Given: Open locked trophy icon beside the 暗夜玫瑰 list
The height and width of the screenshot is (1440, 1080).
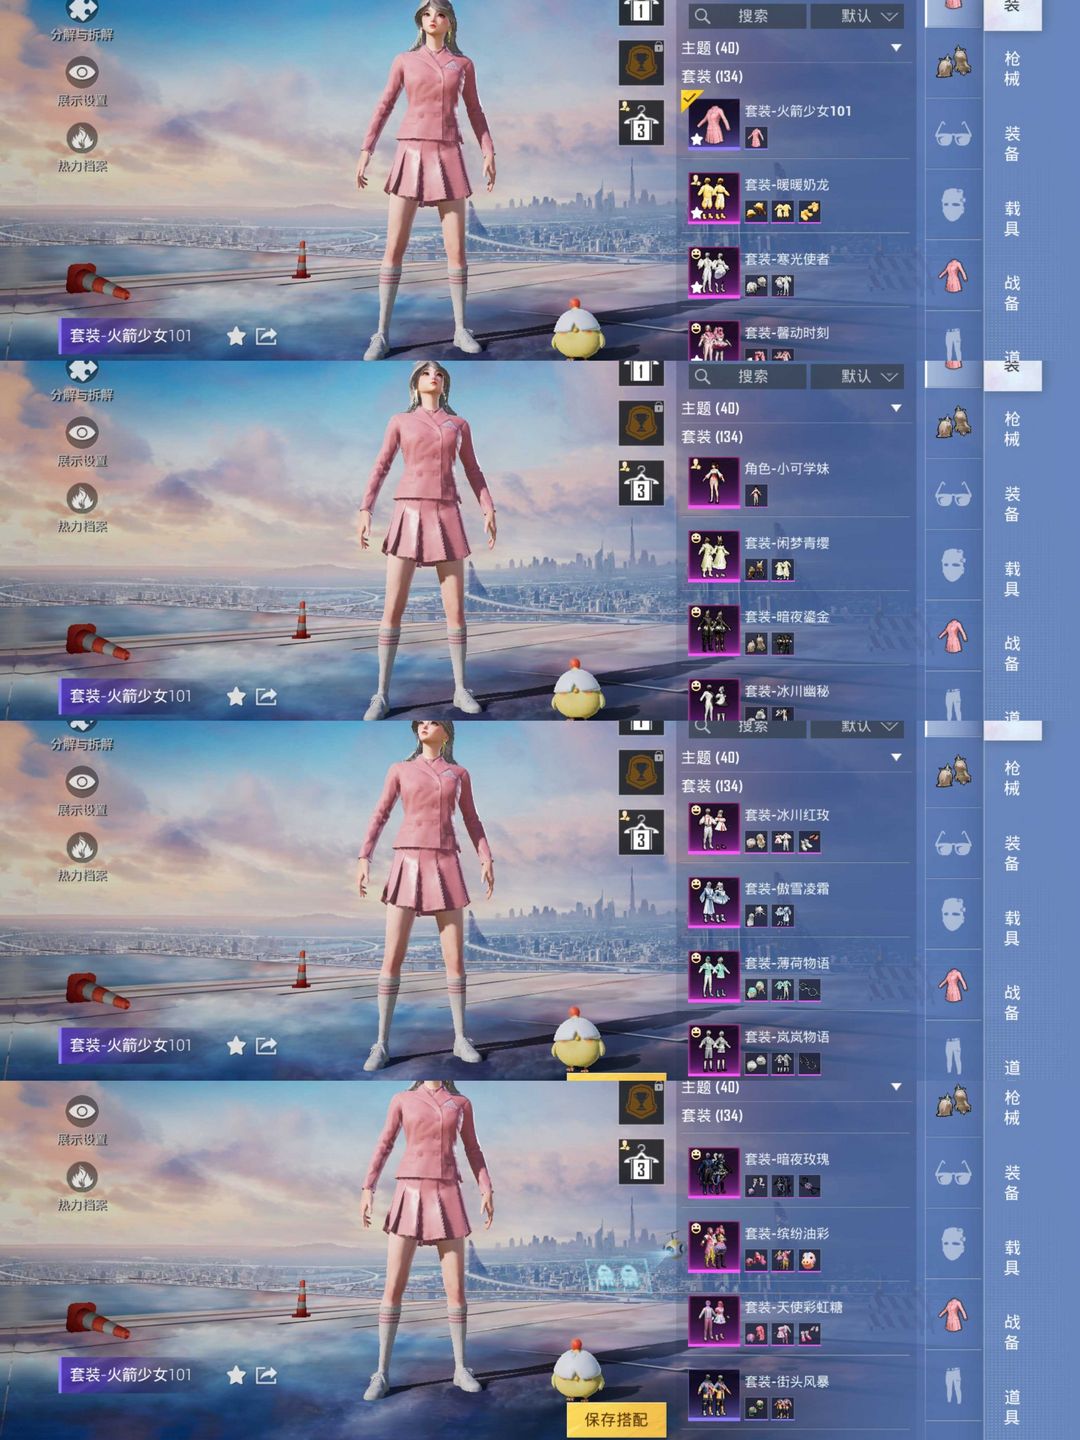Looking at the screenshot, I should (x=641, y=1103).
